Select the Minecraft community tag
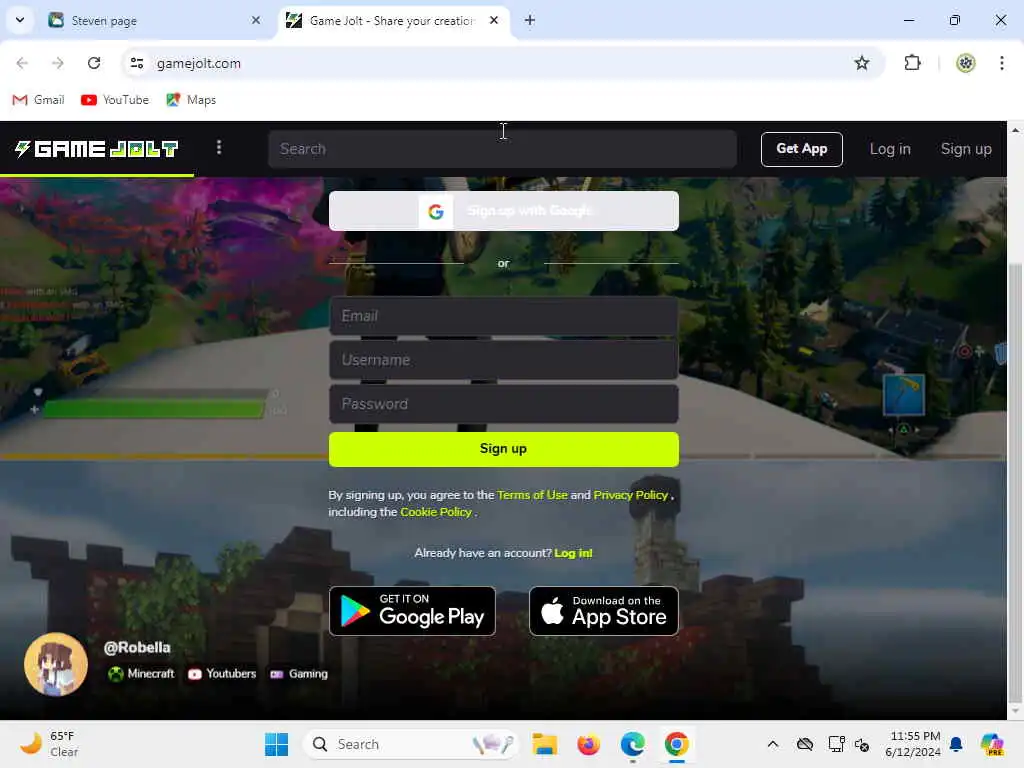The width and height of the screenshot is (1024, 768). [x=141, y=673]
